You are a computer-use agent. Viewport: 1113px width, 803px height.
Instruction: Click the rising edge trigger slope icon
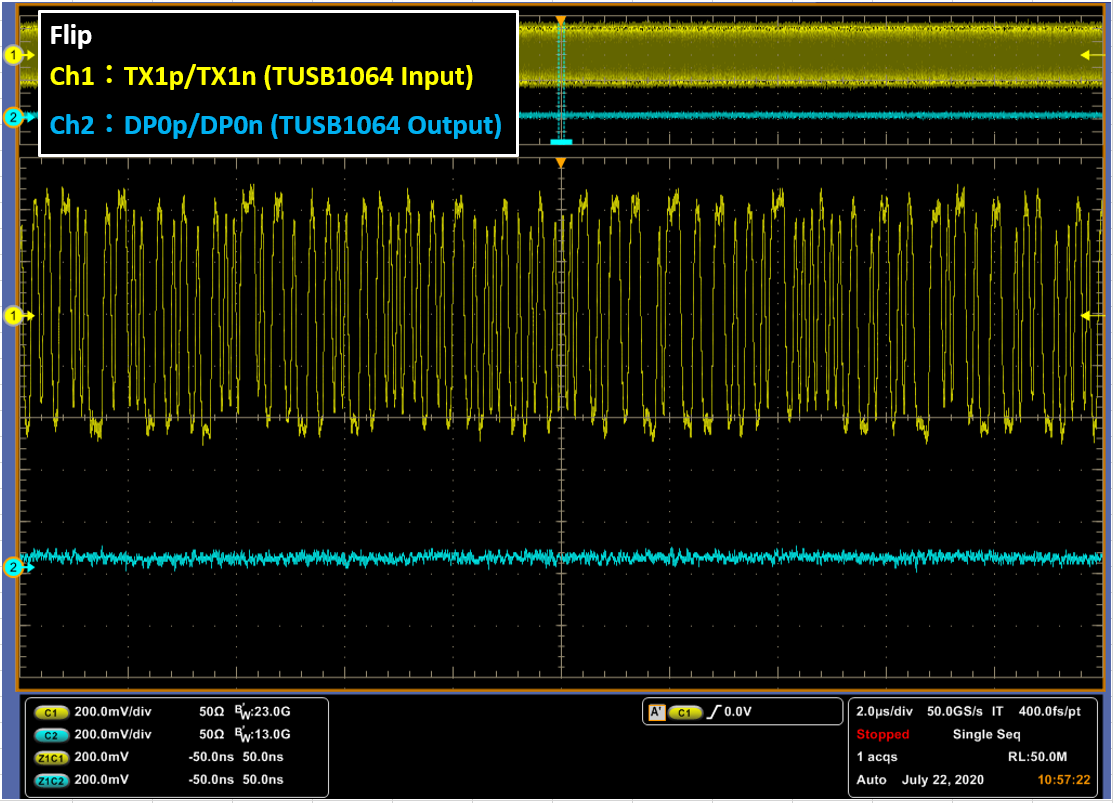tap(713, 712)
